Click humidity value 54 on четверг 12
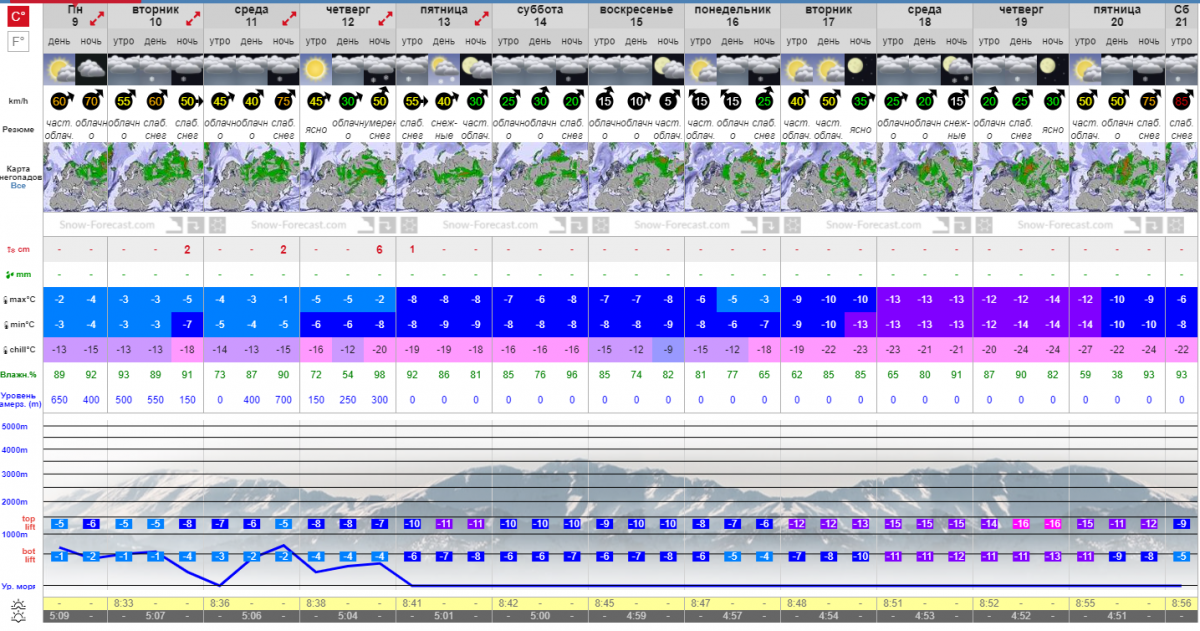This screenshot has height=631, width=1200. (x=348, y=373)
